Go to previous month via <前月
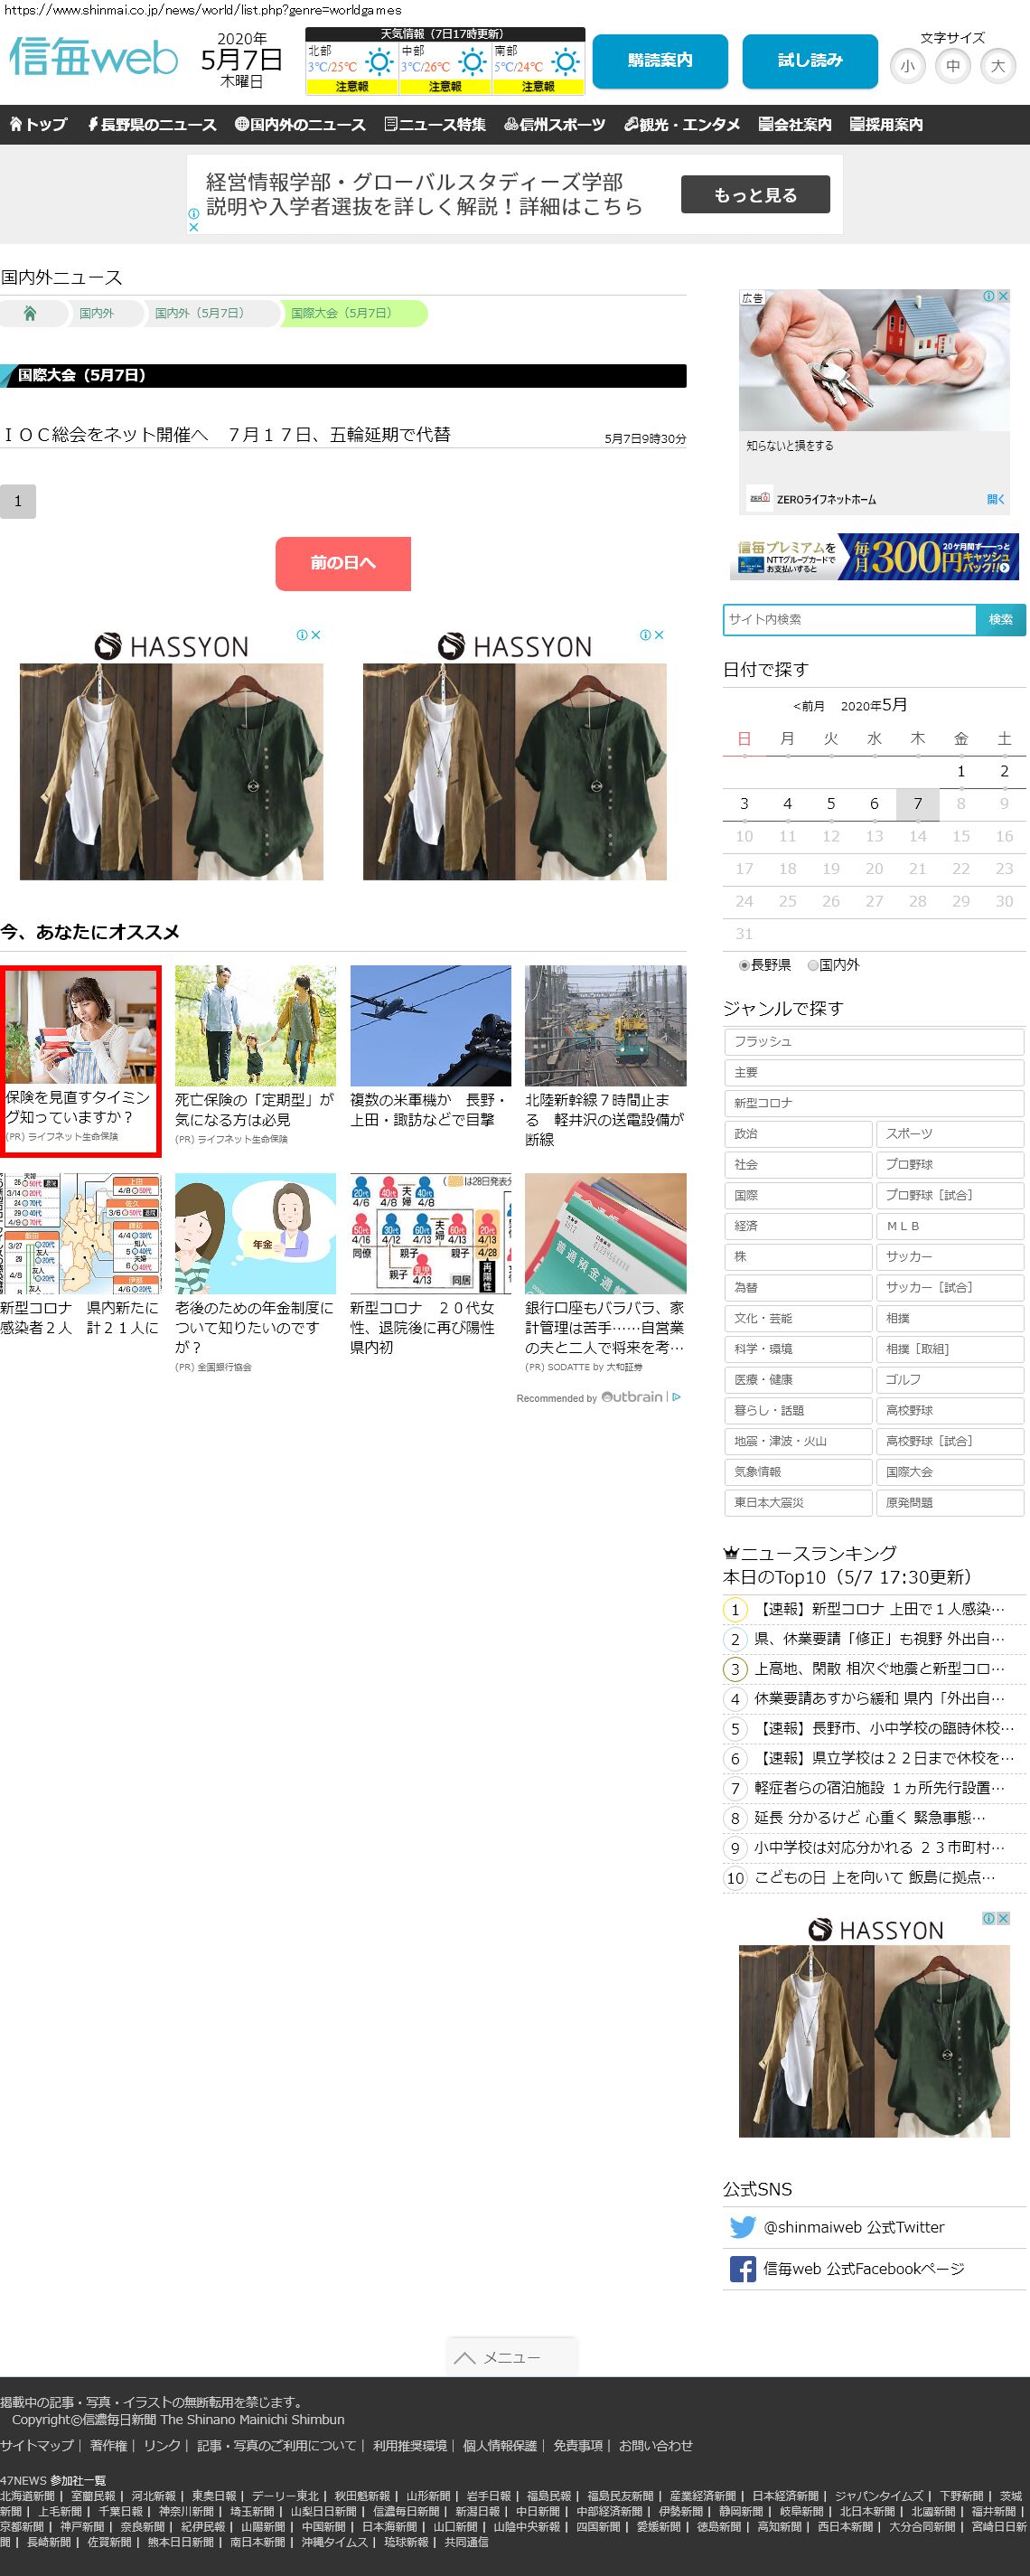This screenshot has height=2576, width=1030. [808, 706]
